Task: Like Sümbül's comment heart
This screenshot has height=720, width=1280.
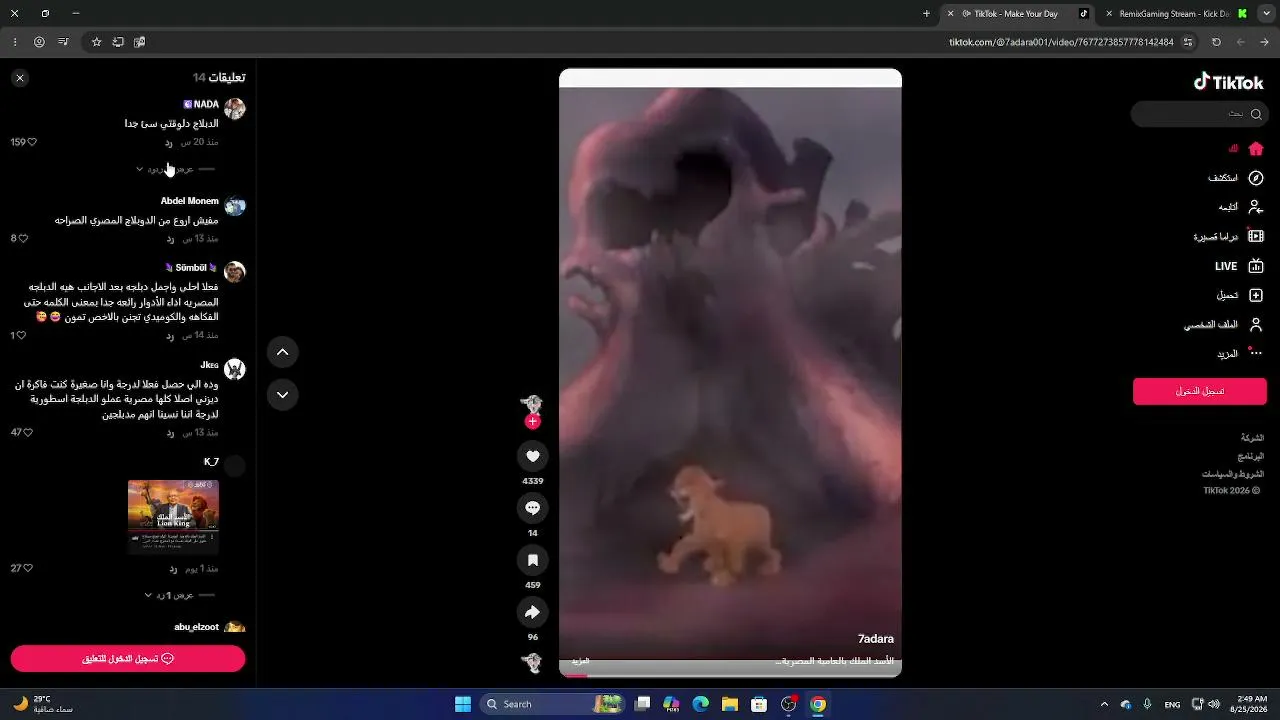Action: click(x=22, y=336)
